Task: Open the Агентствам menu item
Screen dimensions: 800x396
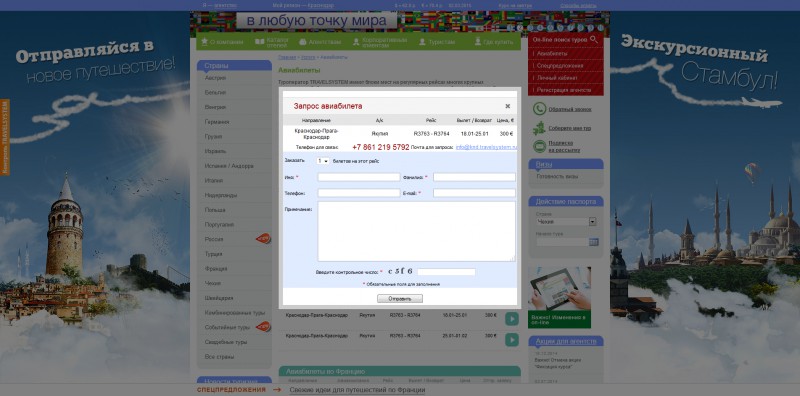Action: click(x=324, y=42)
